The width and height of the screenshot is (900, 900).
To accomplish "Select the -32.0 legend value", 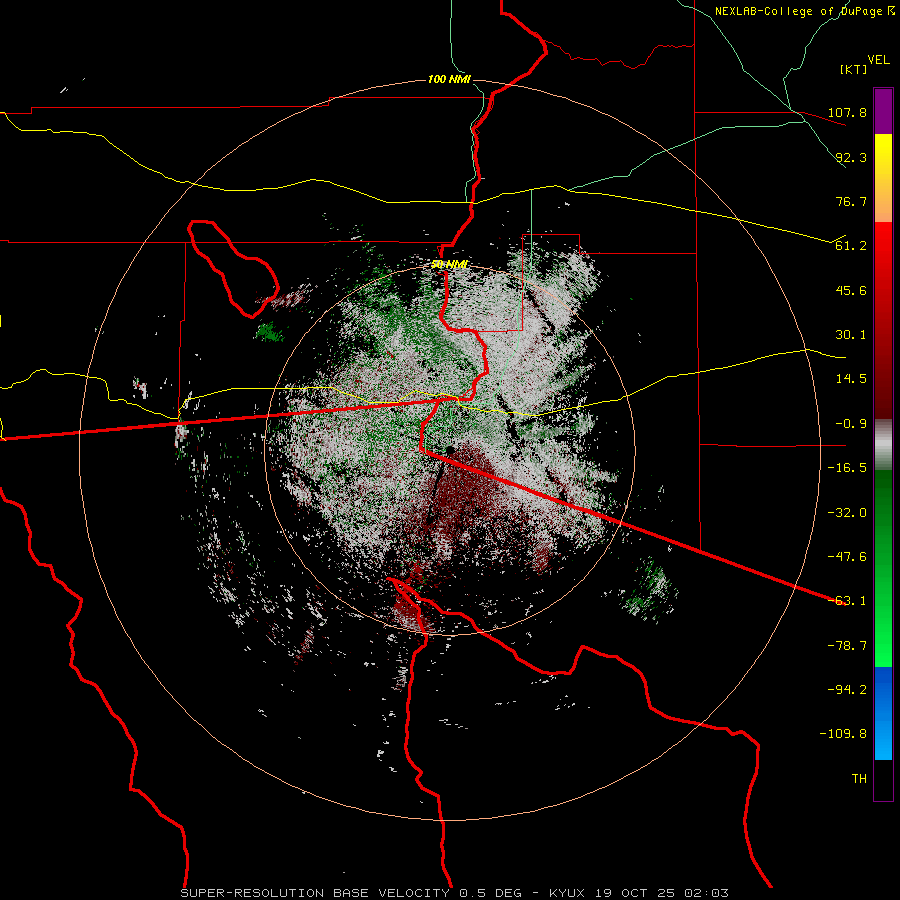I will (x=847, y=513).
